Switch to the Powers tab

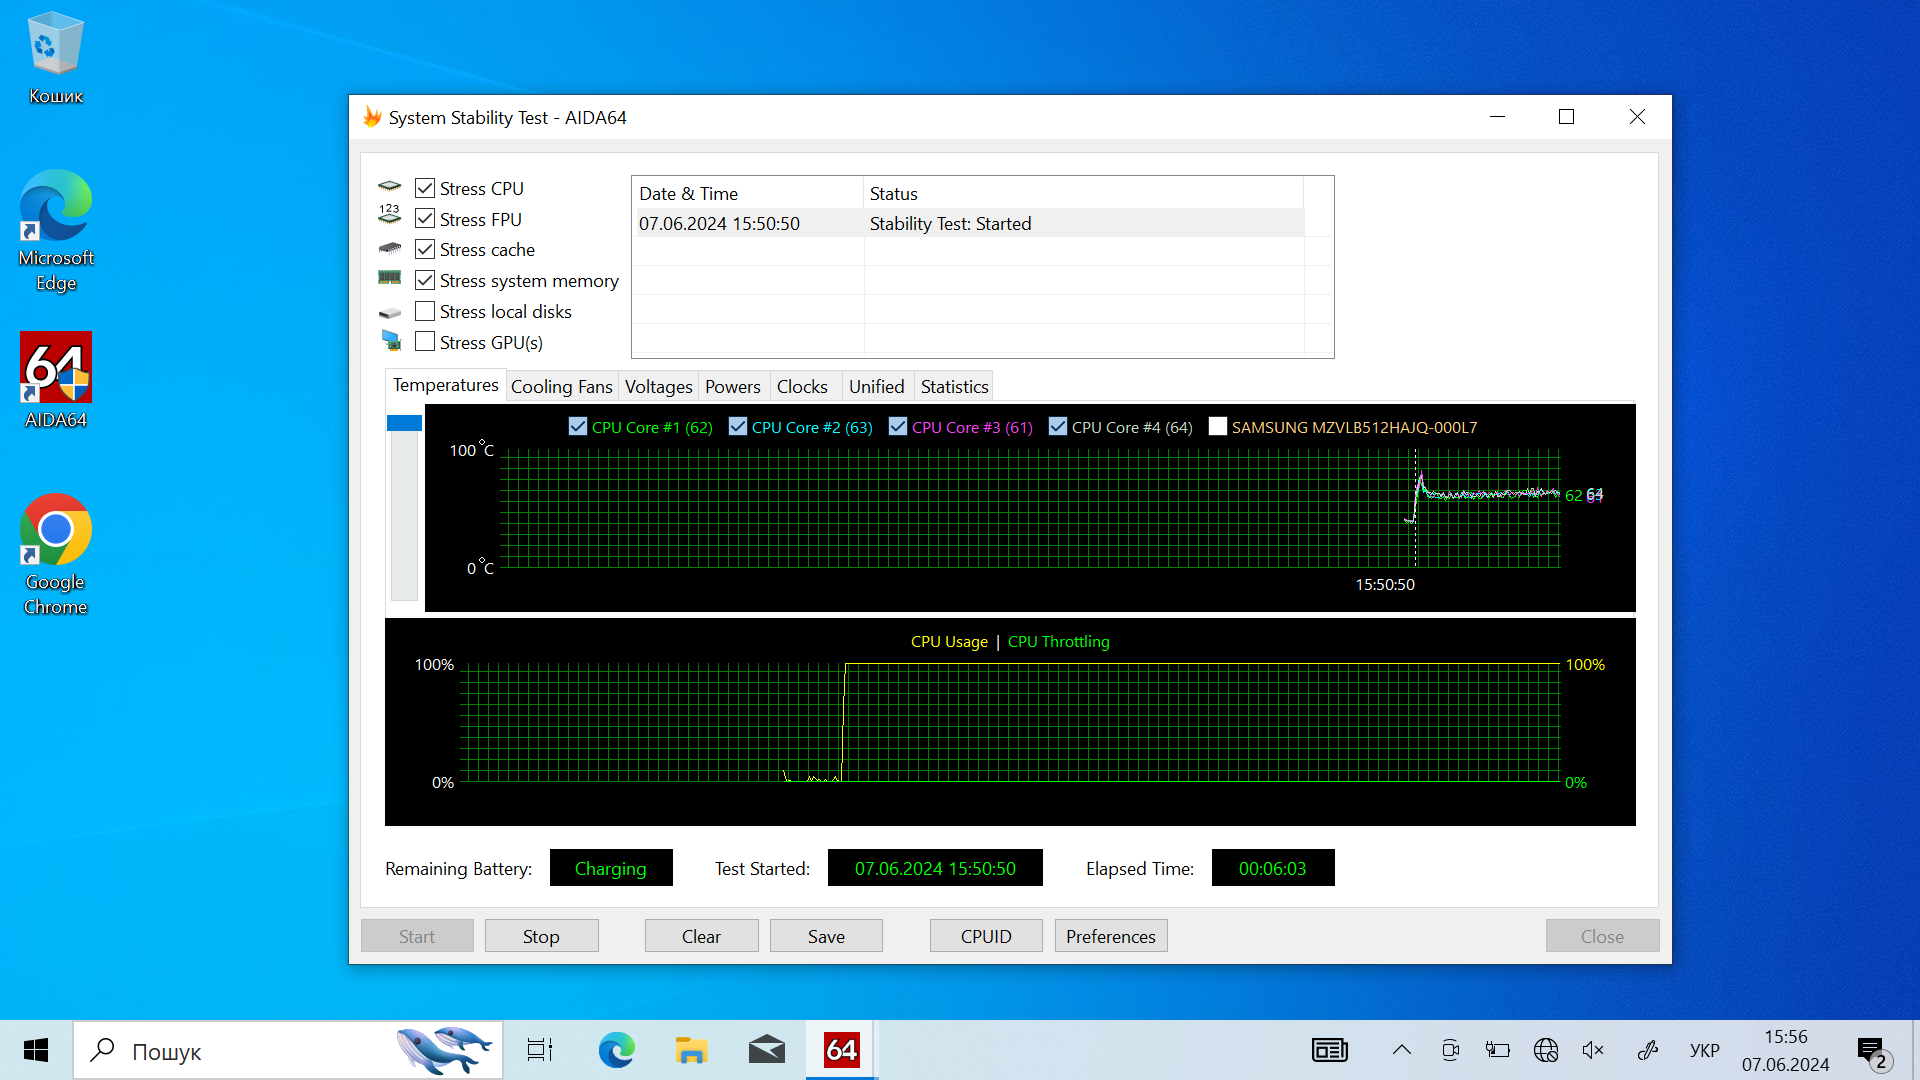click(732, 386)
